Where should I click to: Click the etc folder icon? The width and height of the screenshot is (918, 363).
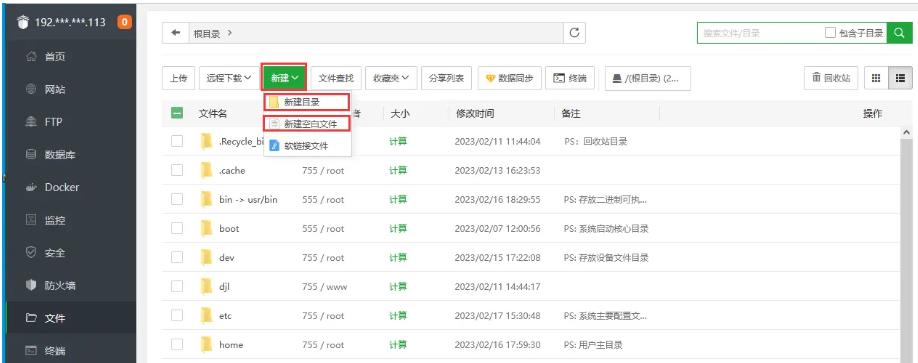[206, 316]
